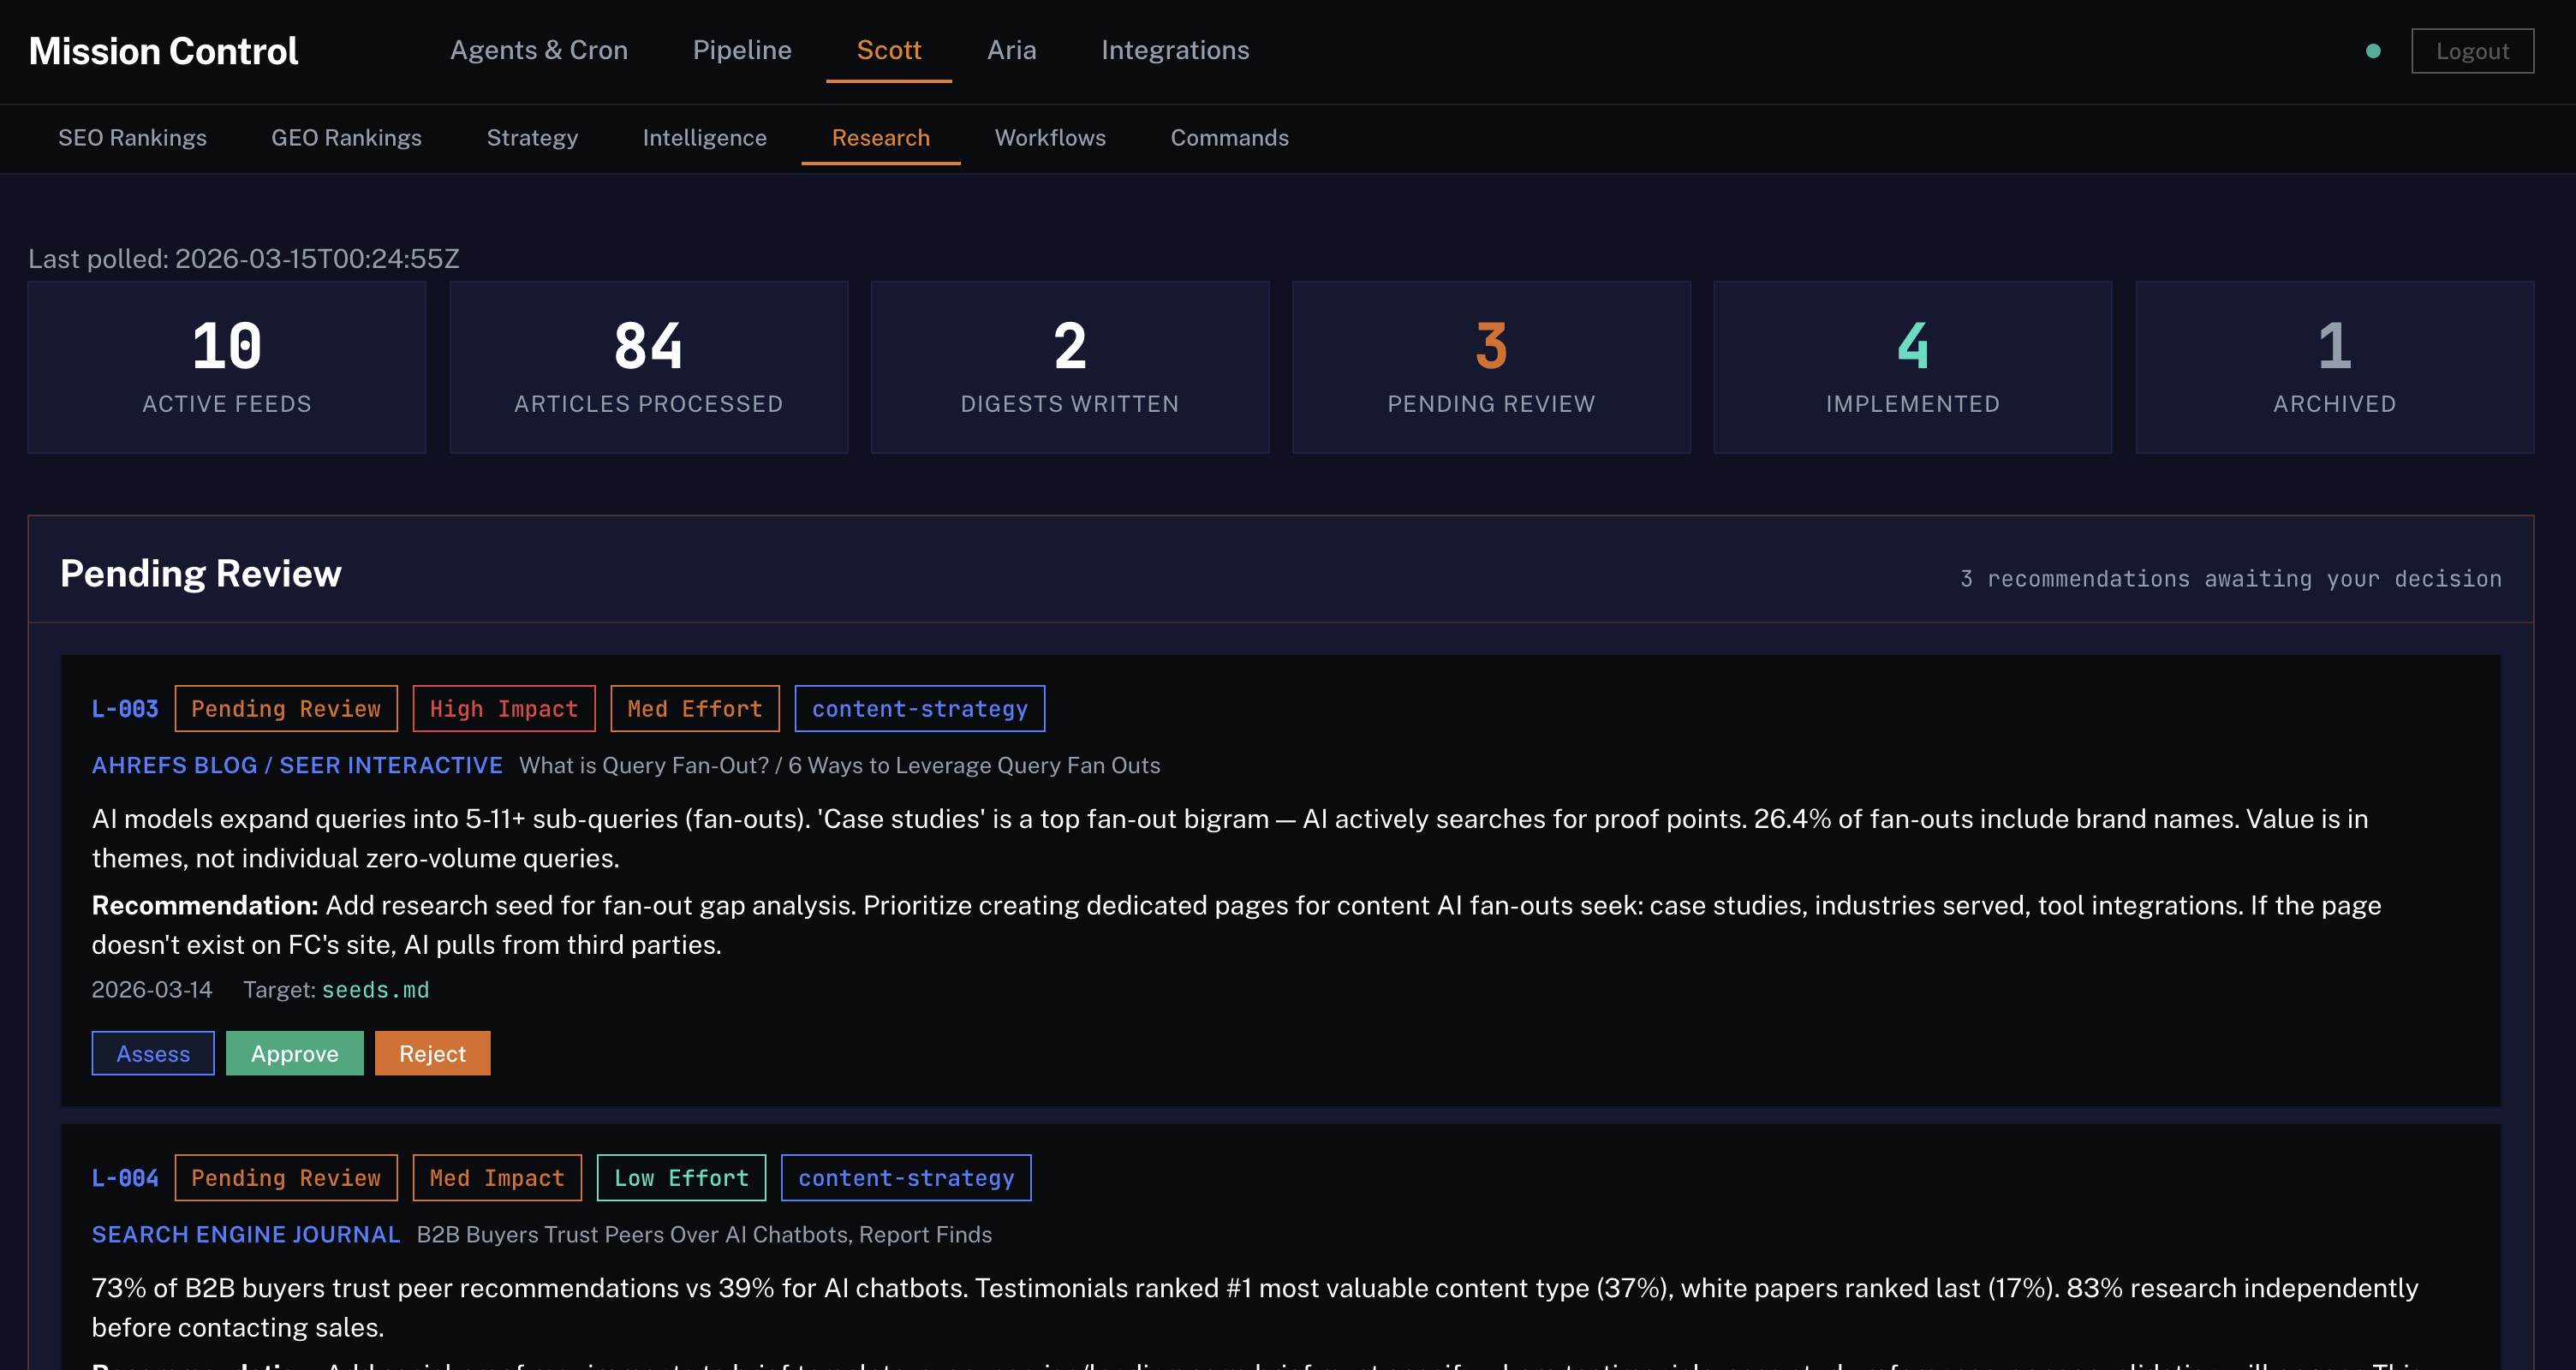This screenshot has height=1370, width=2576.
Task: Open the Integrations tab
Action: (1175, 49)
